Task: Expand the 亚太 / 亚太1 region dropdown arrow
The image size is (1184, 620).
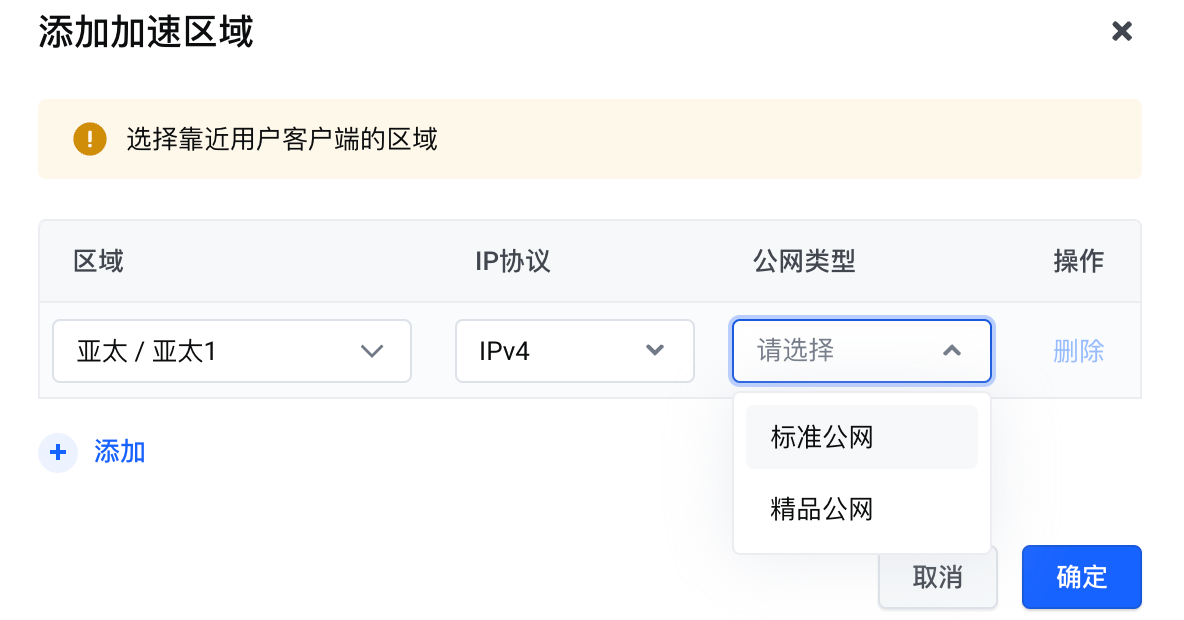Action: (x=372, y=351)
